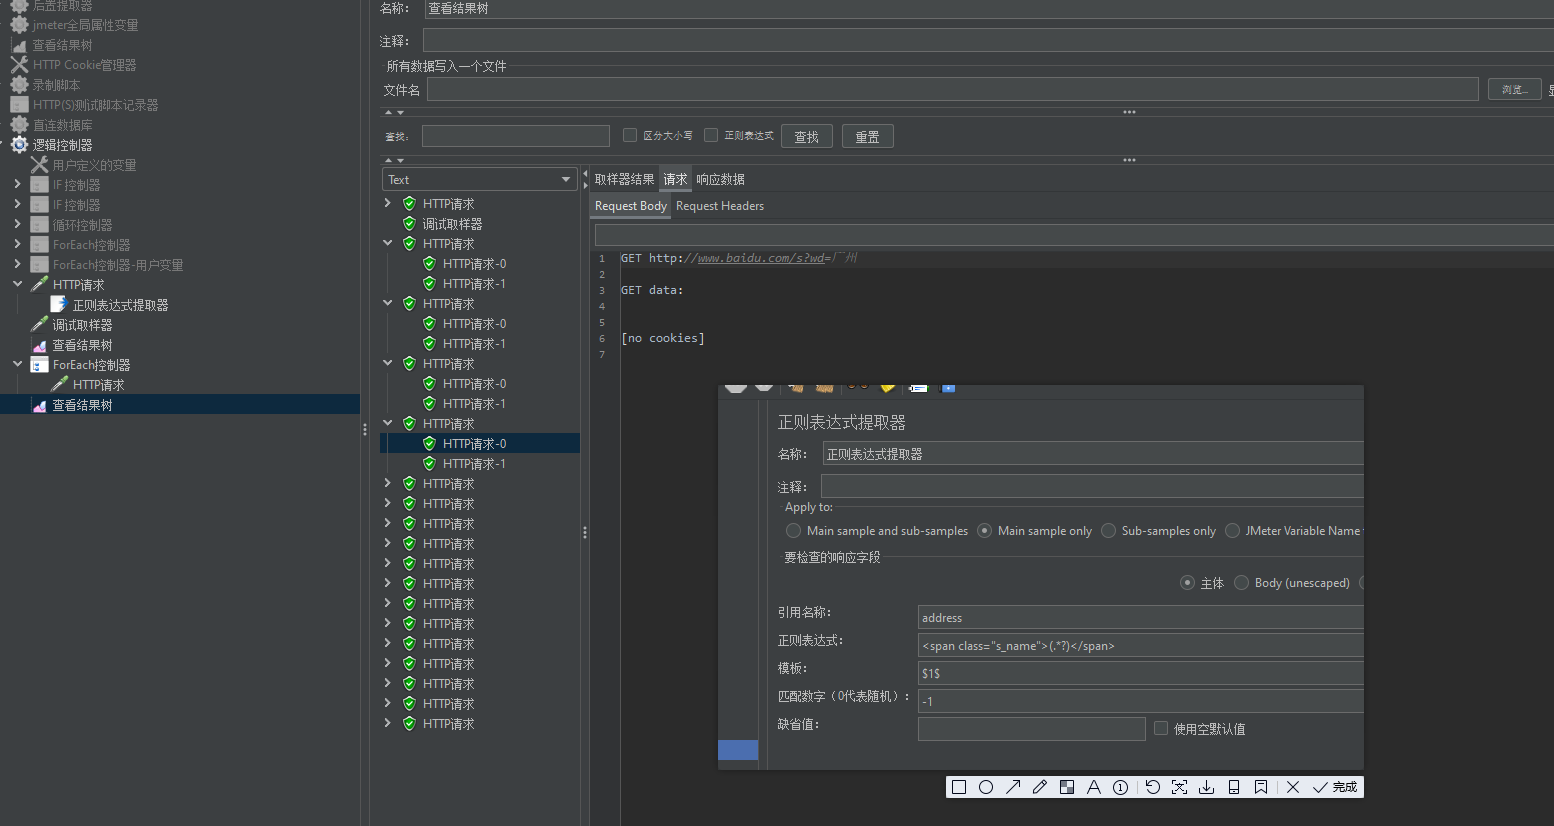Undo the last screenshot annotation
Image resolution: width=1554 pixels, height=826 pixels.
tap(1152, 787)
